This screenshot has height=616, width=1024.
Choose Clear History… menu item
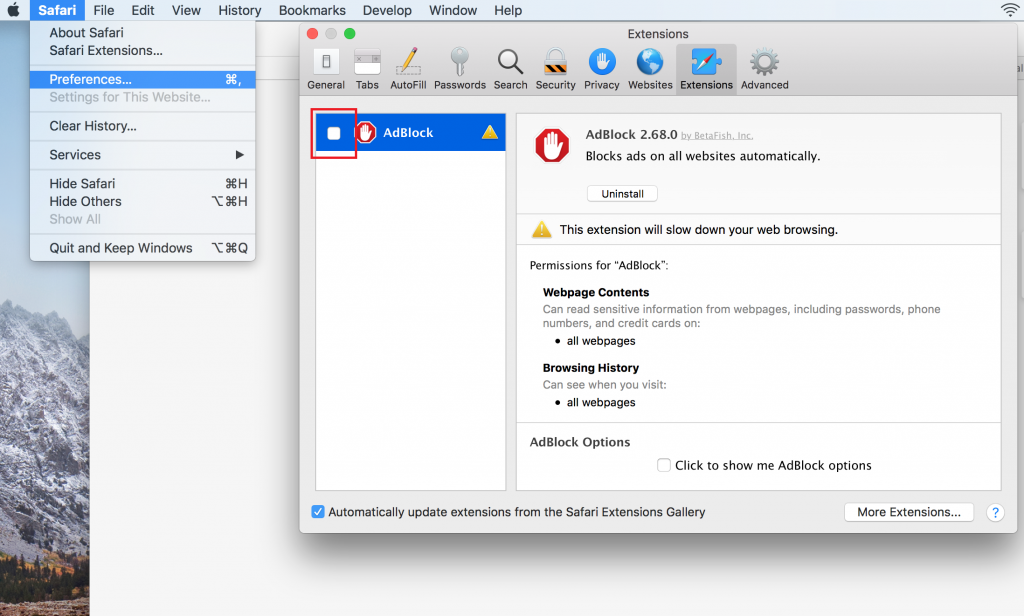(x=142, y=126)
